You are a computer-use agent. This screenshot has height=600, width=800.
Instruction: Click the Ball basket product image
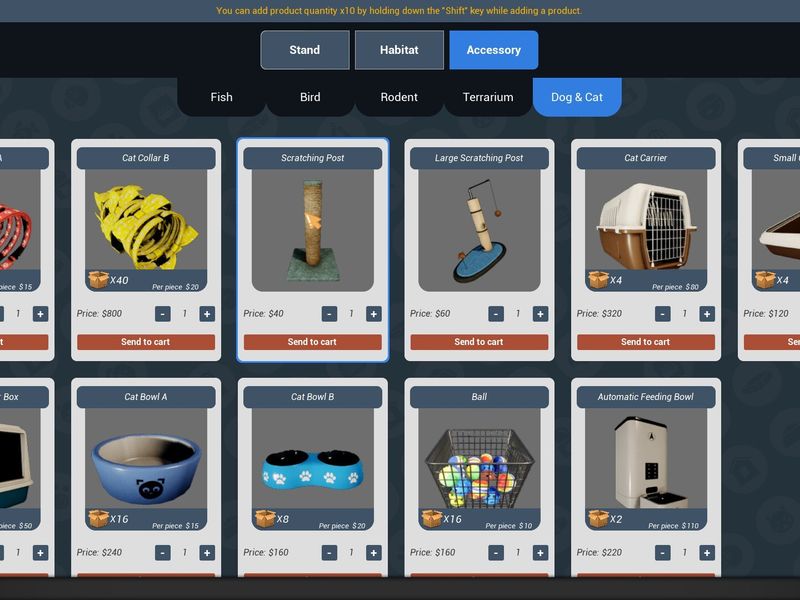[x=480, y=468]
